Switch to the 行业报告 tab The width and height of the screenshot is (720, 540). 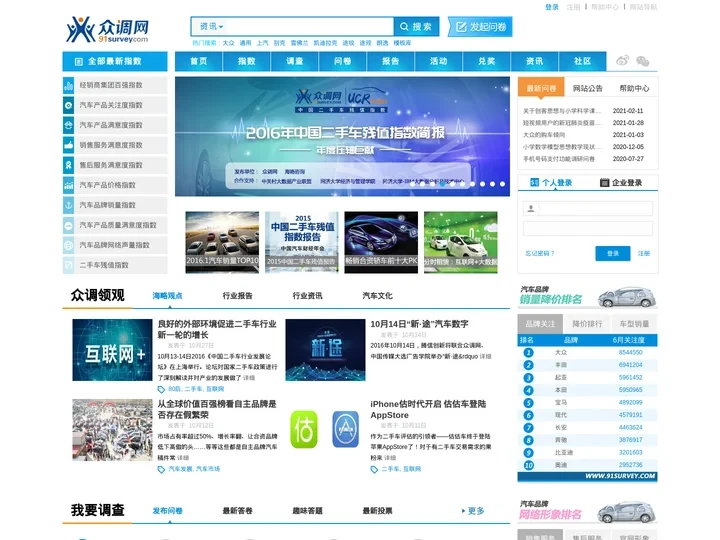[237, 296]
